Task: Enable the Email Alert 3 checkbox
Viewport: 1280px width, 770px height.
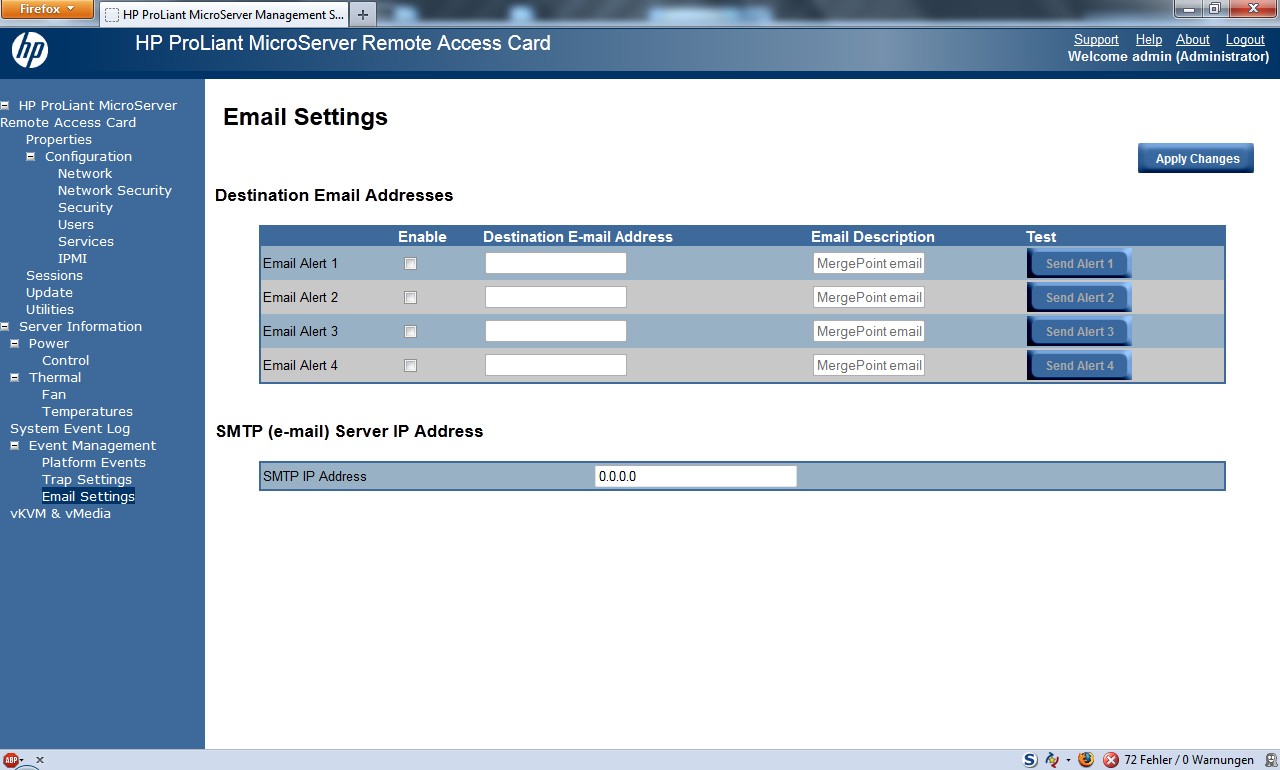Action: pos(410,332)
